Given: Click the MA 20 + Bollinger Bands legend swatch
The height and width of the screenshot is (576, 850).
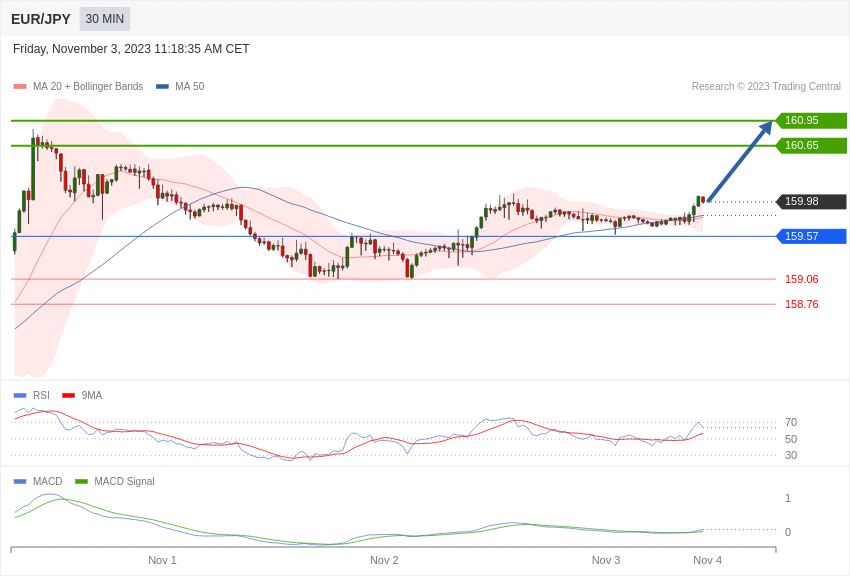Looking at the screenshot, I should point(20,87).
